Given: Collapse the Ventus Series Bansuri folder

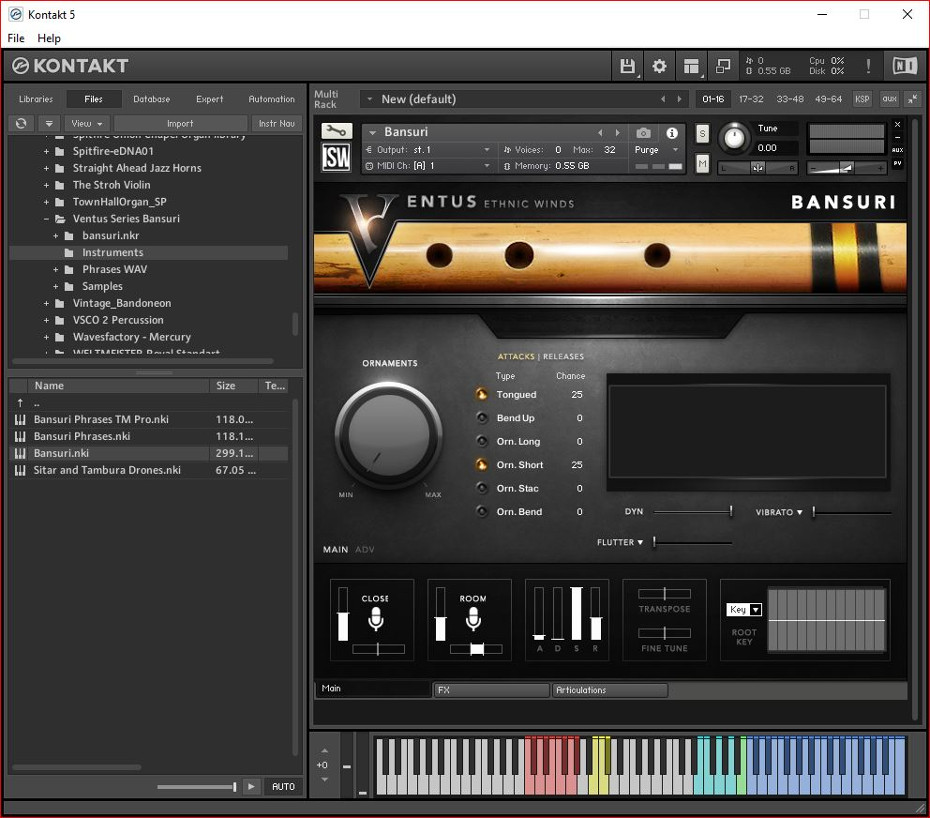Looking at the screenshot, I should pos(46,219).
